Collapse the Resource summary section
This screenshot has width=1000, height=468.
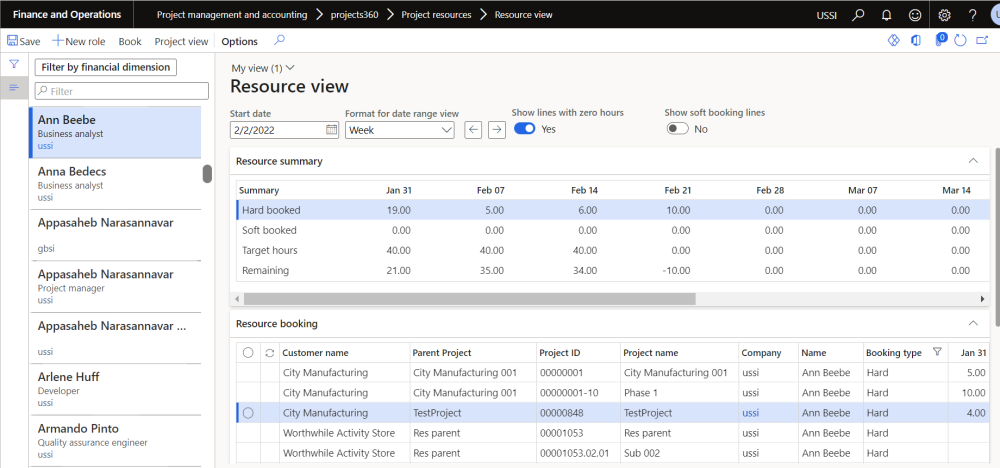click(972, 161)
